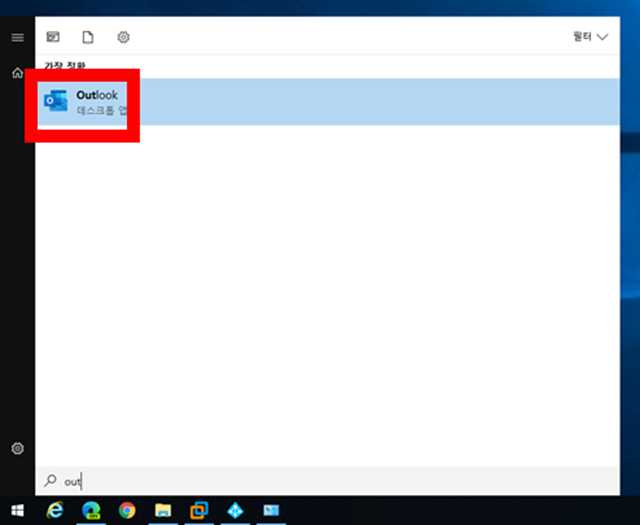
Task: Open the Outlook desktop app result
Action: tap(328, 102)
